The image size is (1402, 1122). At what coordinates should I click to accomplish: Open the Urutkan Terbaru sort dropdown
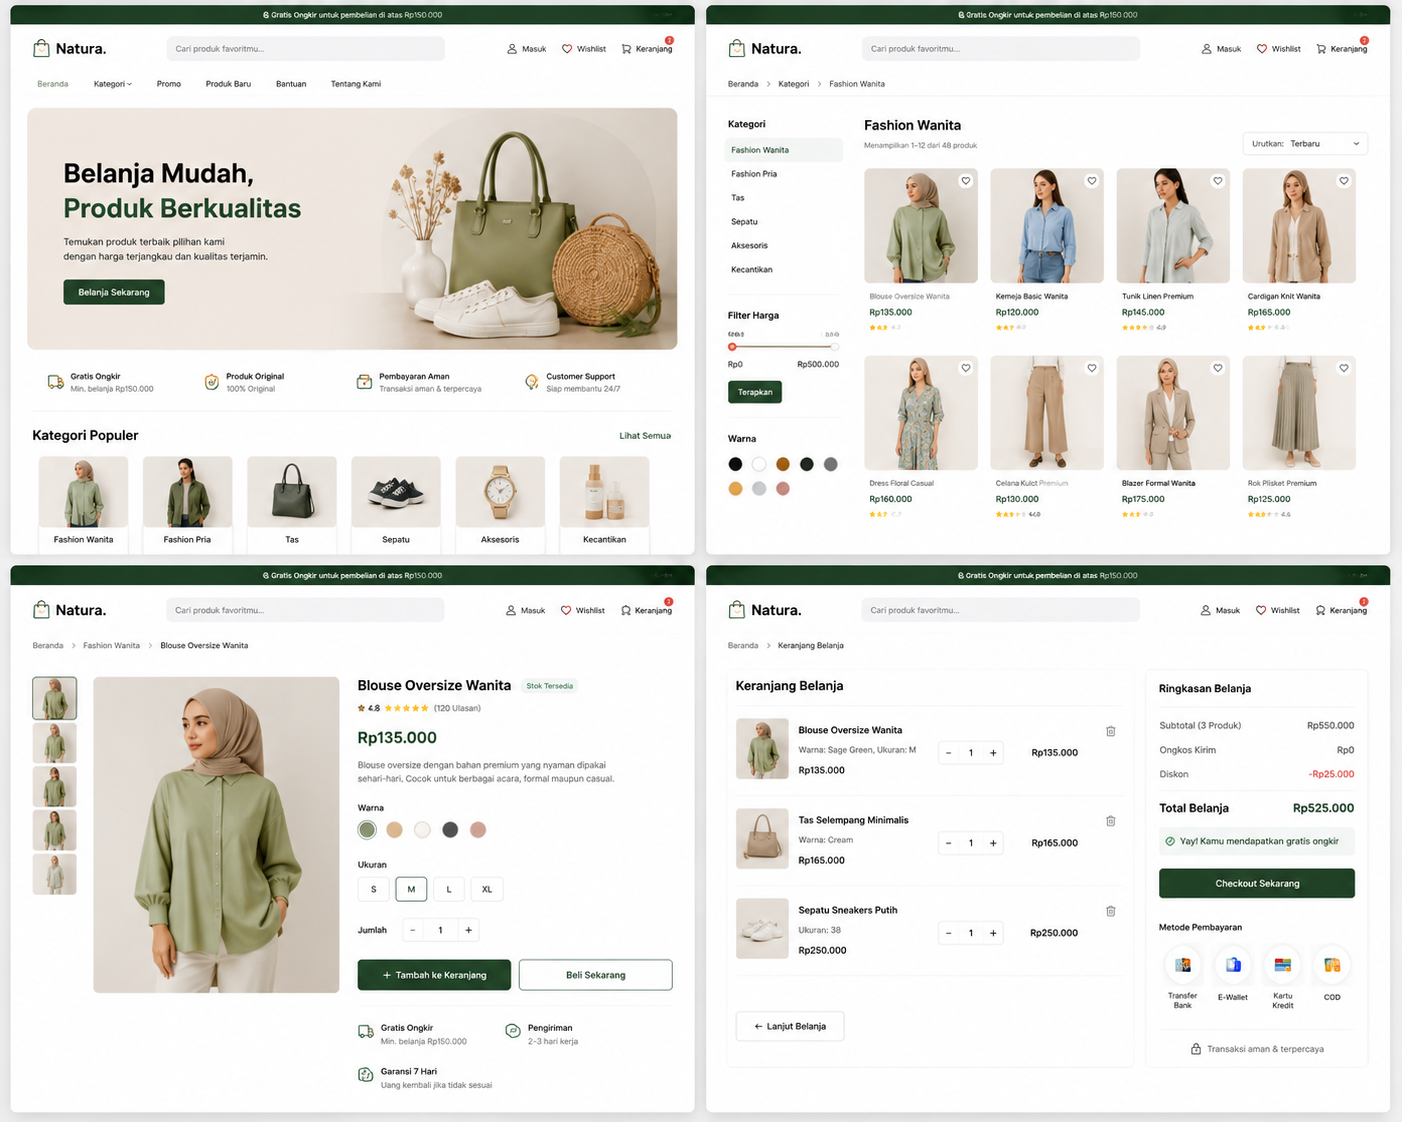1305,144
